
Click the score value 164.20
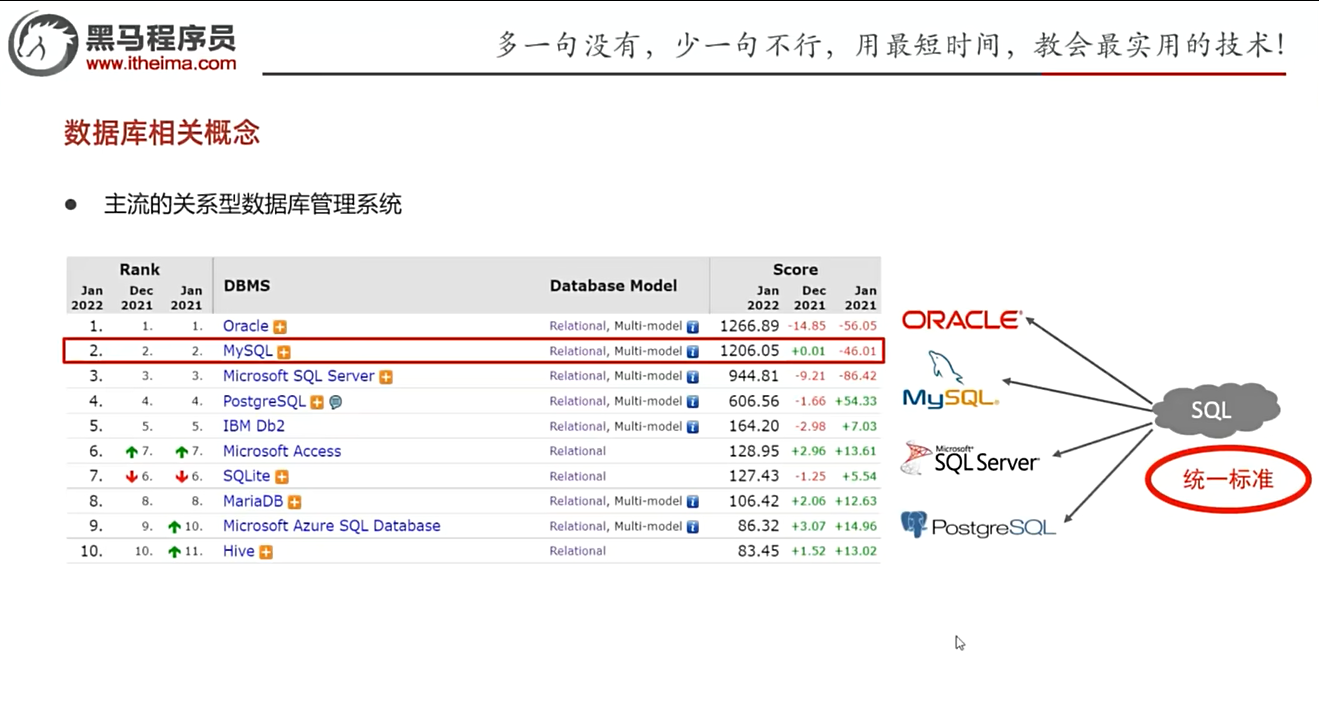coord(755,426)
